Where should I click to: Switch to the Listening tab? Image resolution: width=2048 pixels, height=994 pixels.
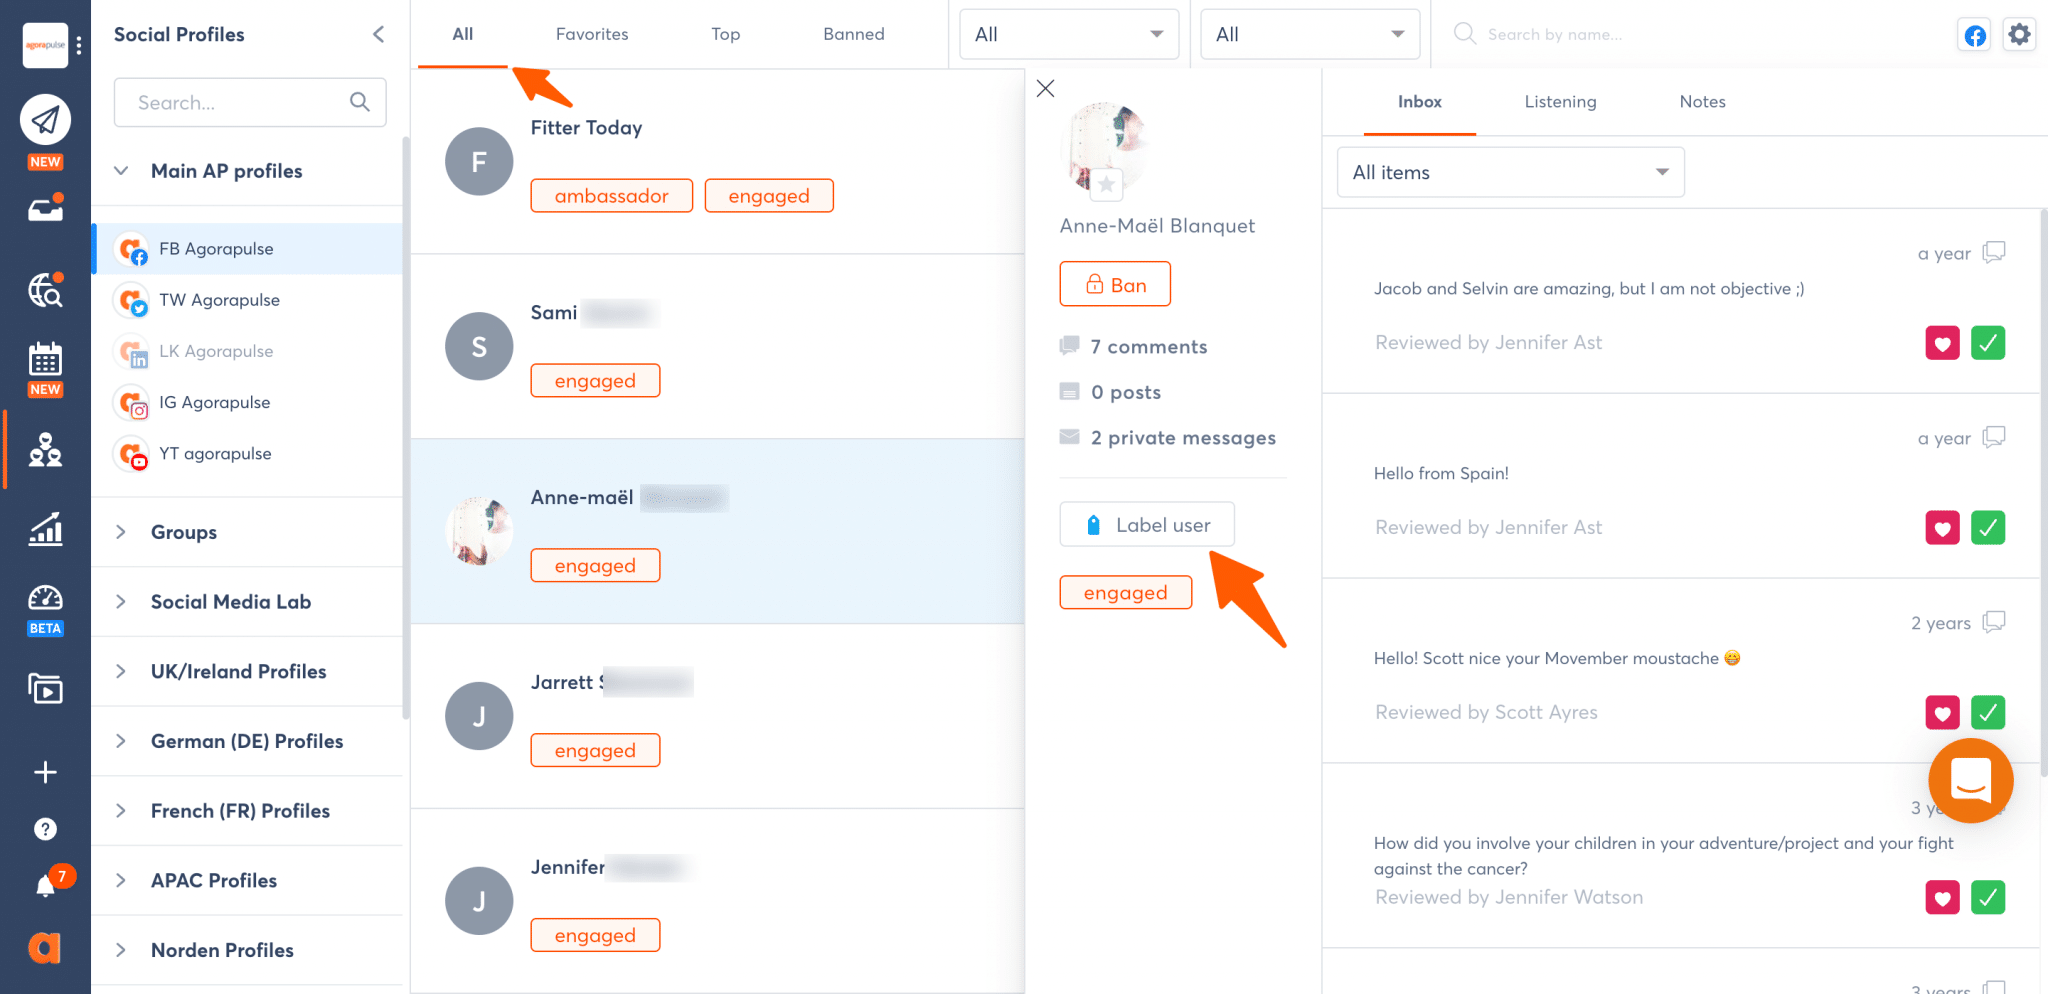(1560, 102)
